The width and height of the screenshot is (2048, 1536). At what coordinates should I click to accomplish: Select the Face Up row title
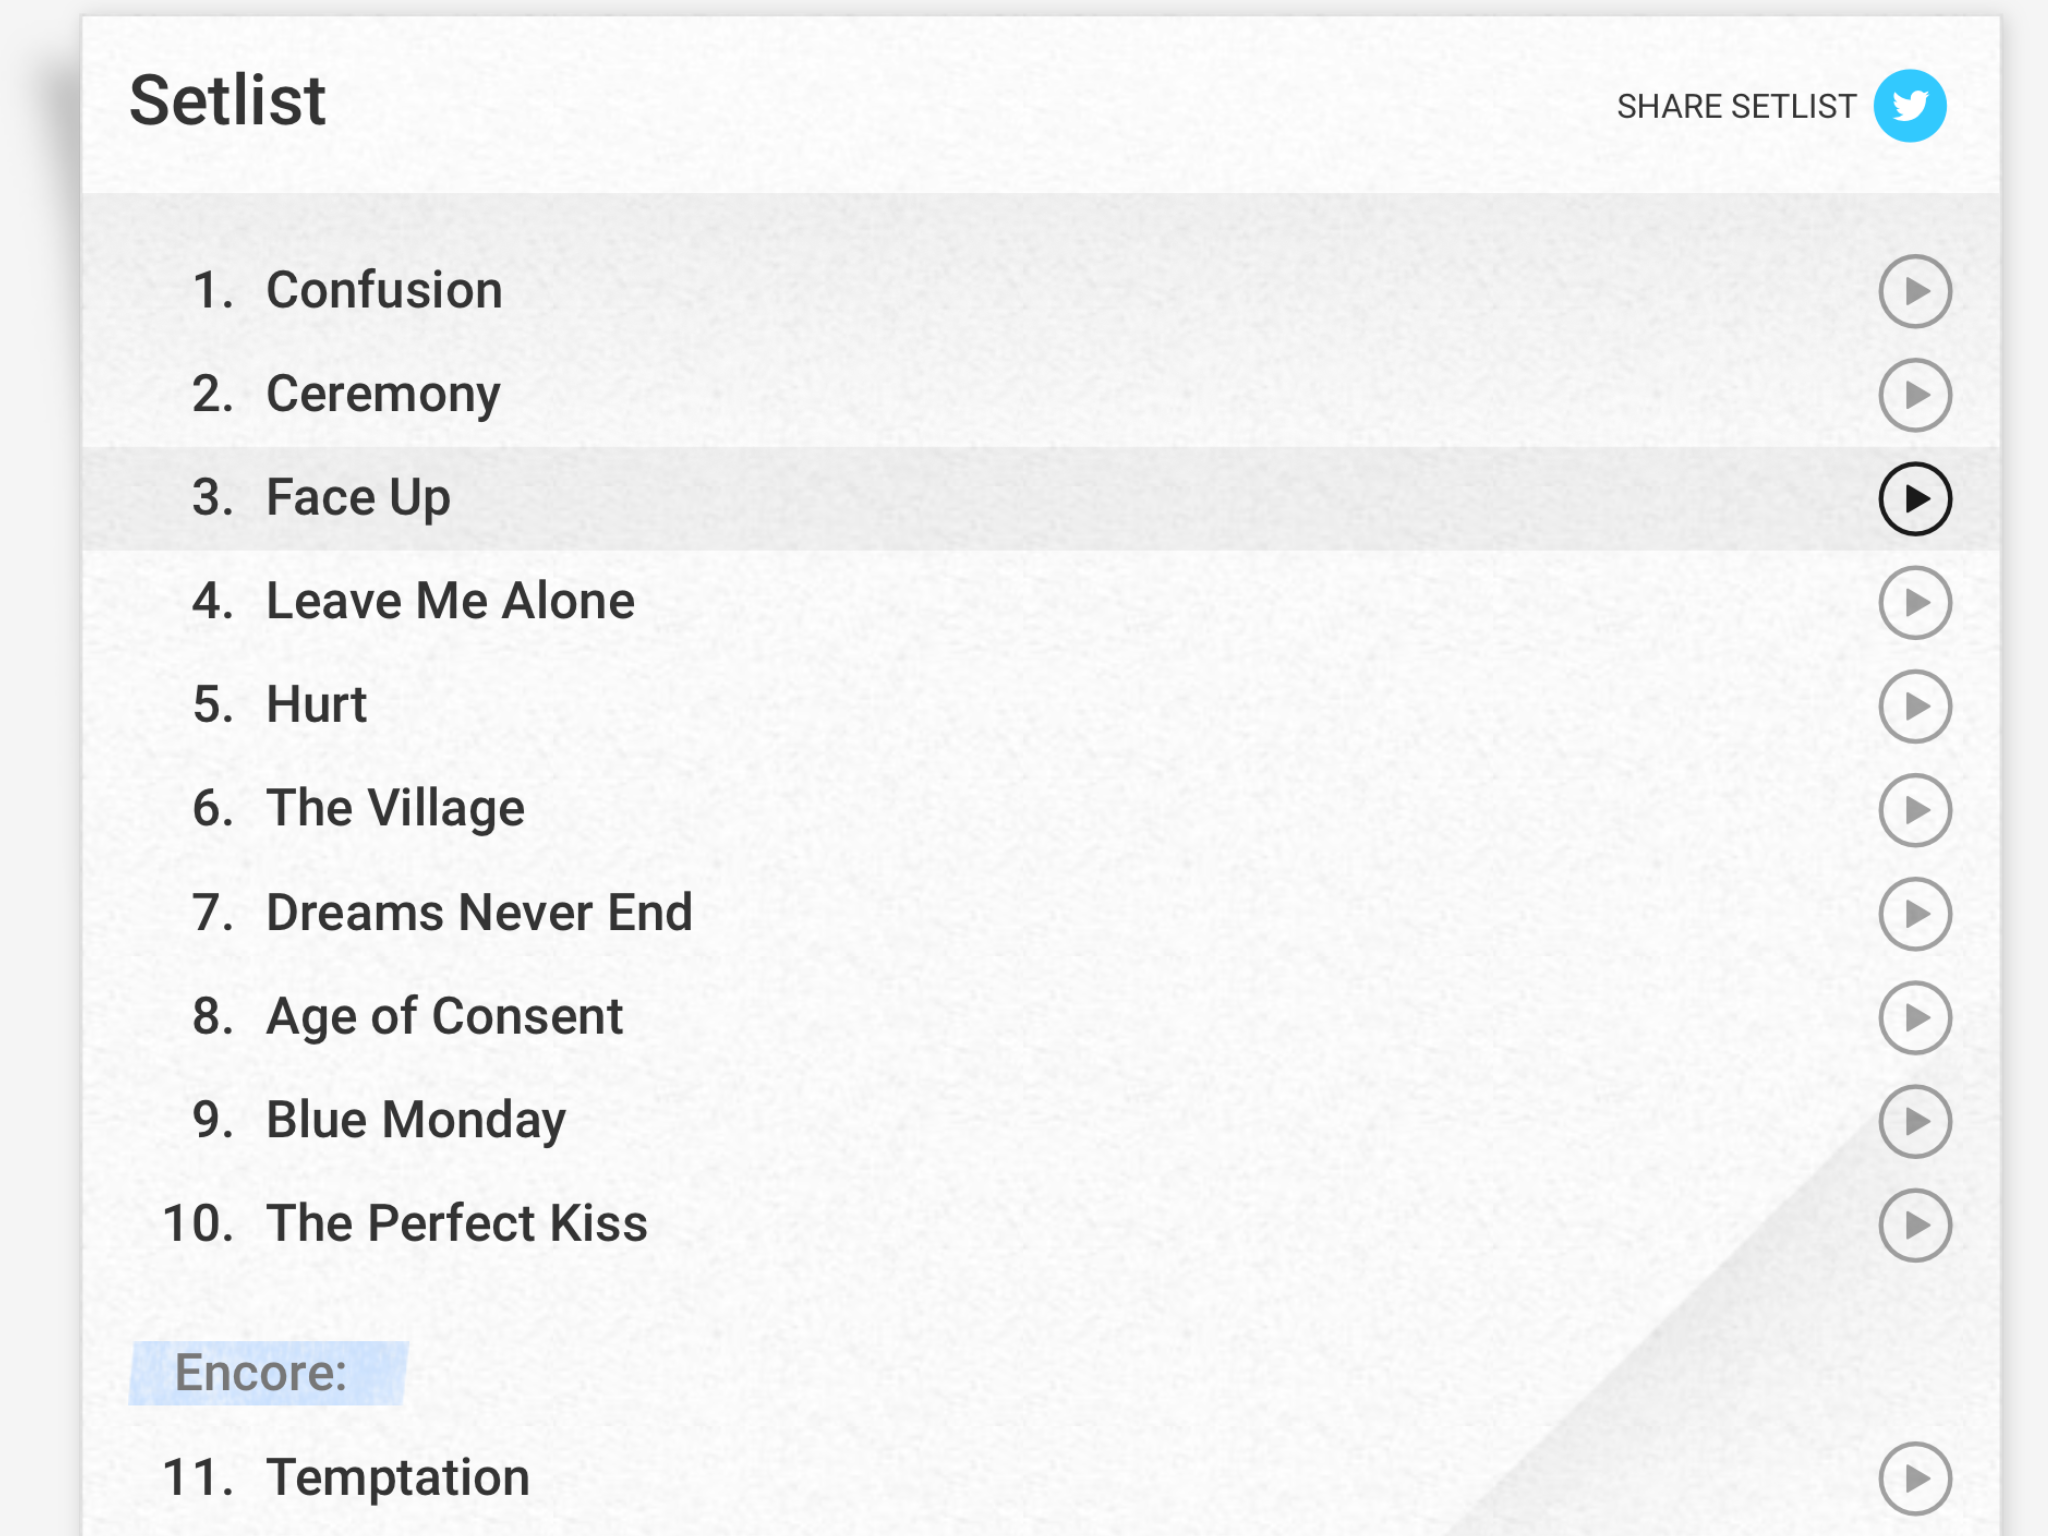(x=358, y=498)
